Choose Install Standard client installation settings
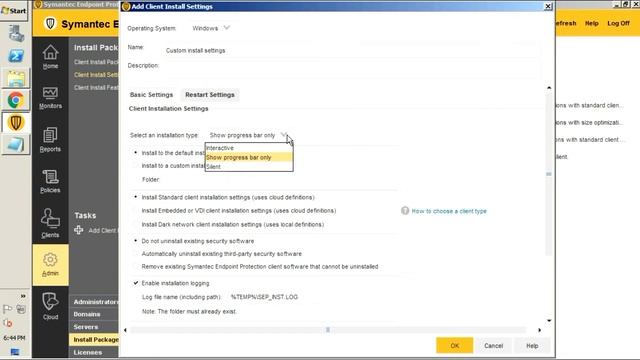Viewport: 640px width, 360px height. pos(136,197)
